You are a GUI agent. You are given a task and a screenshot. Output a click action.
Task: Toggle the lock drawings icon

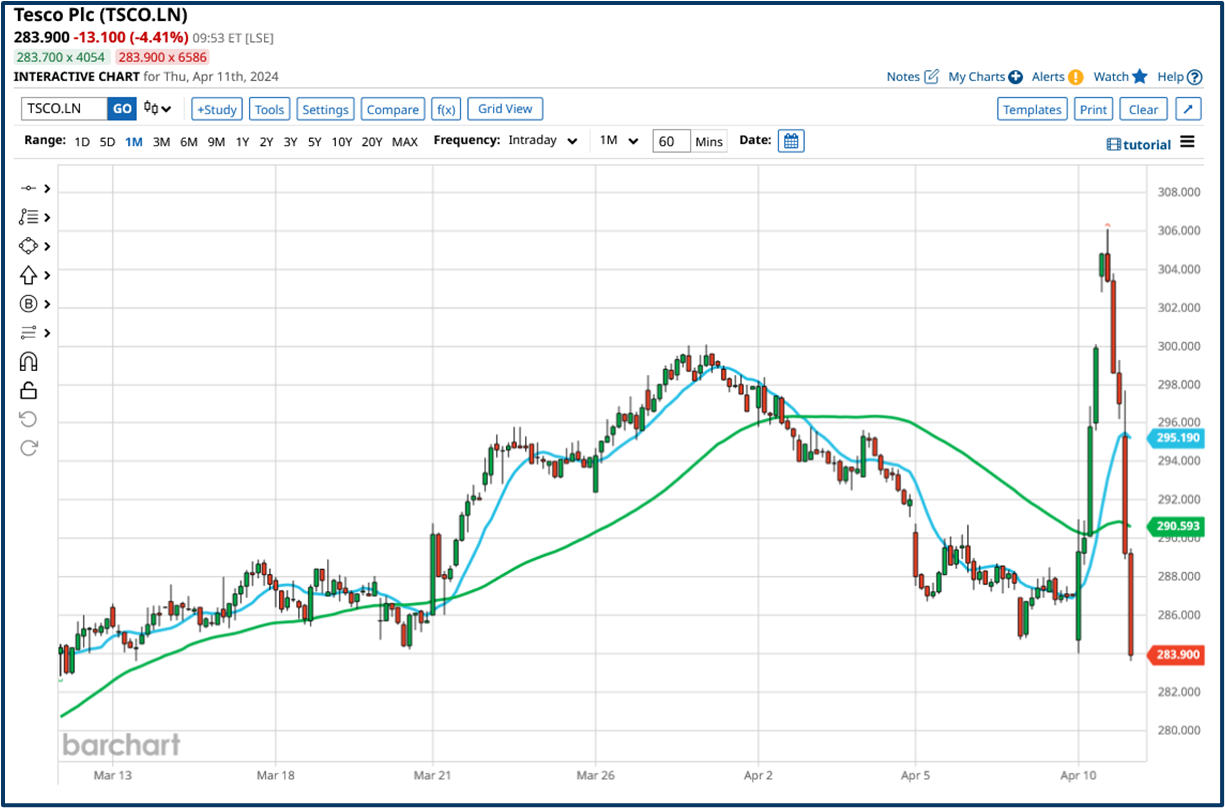tap(28, 390)
